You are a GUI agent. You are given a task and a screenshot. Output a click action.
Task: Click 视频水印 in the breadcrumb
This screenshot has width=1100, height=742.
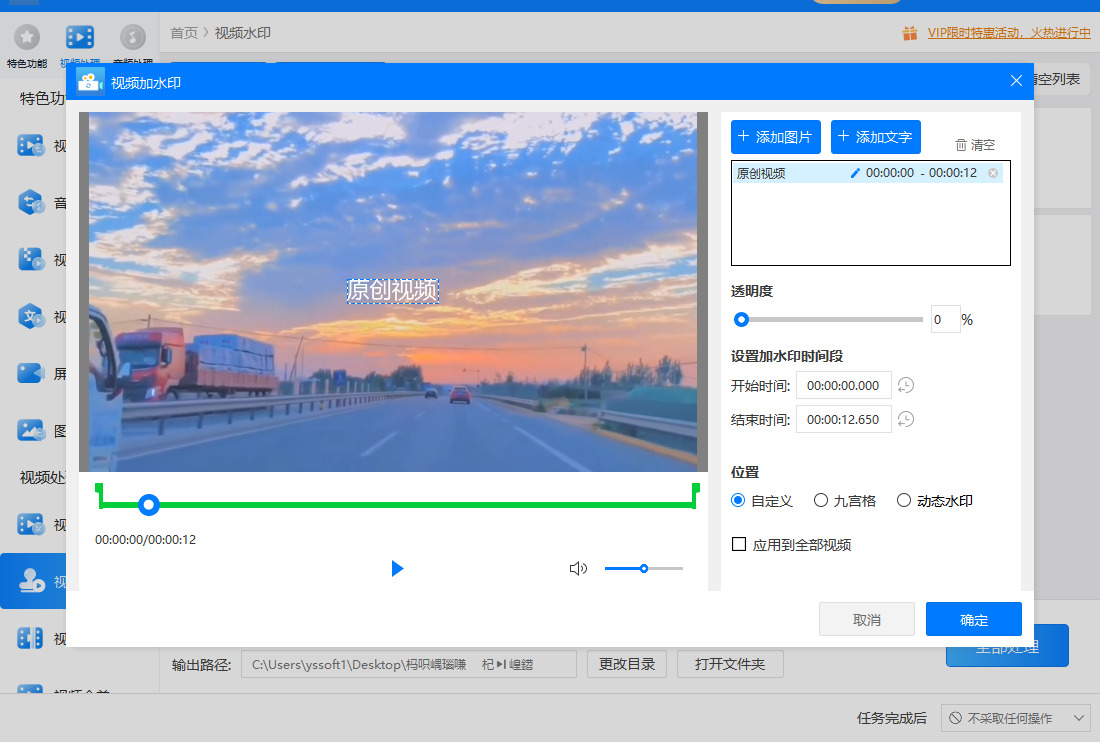coord(243,33)
